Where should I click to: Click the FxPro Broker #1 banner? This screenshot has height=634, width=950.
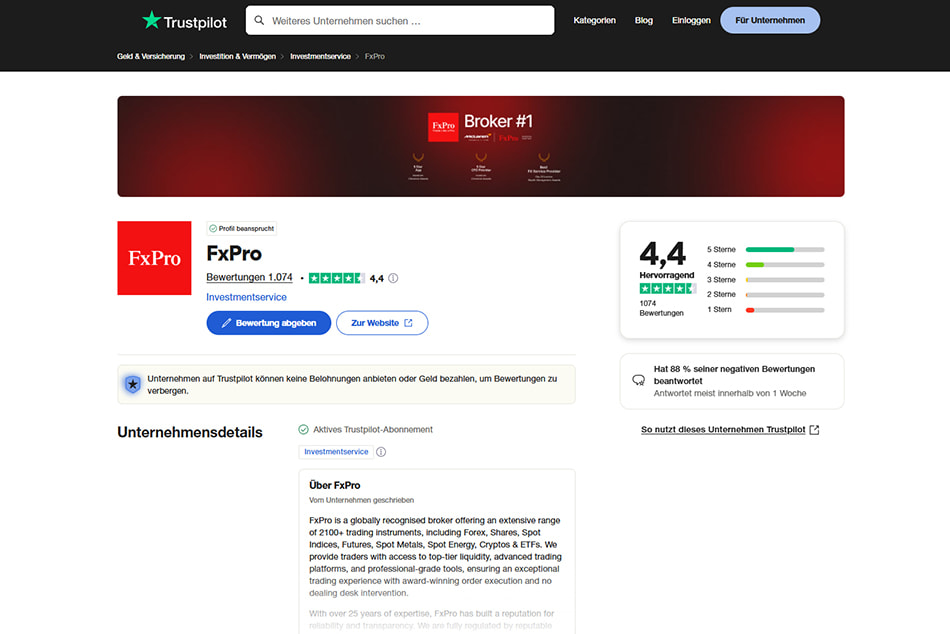480,146
